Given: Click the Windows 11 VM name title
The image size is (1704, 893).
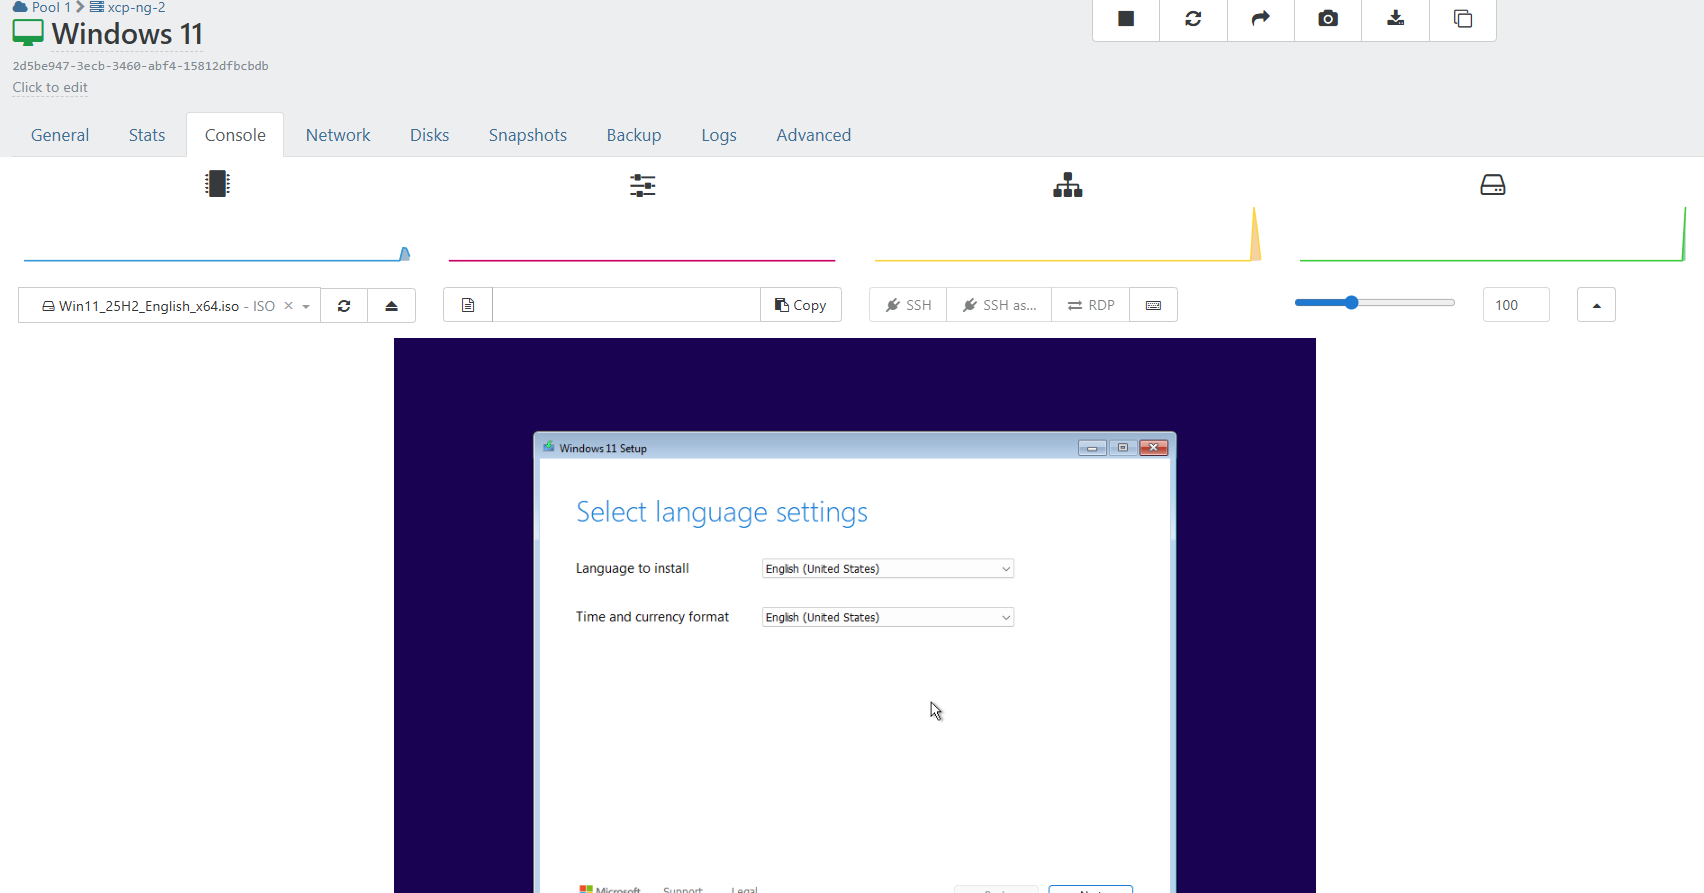Looking at the screenshot, I should (x=127, y=34).
